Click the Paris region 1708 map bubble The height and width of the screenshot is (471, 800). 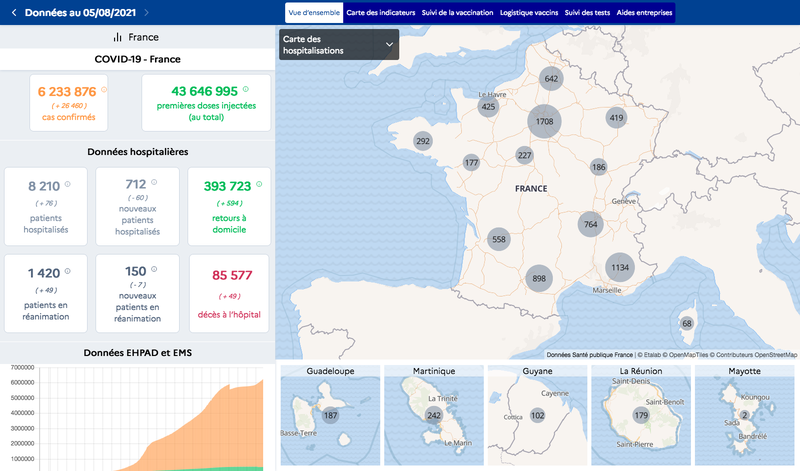point(545,122)
